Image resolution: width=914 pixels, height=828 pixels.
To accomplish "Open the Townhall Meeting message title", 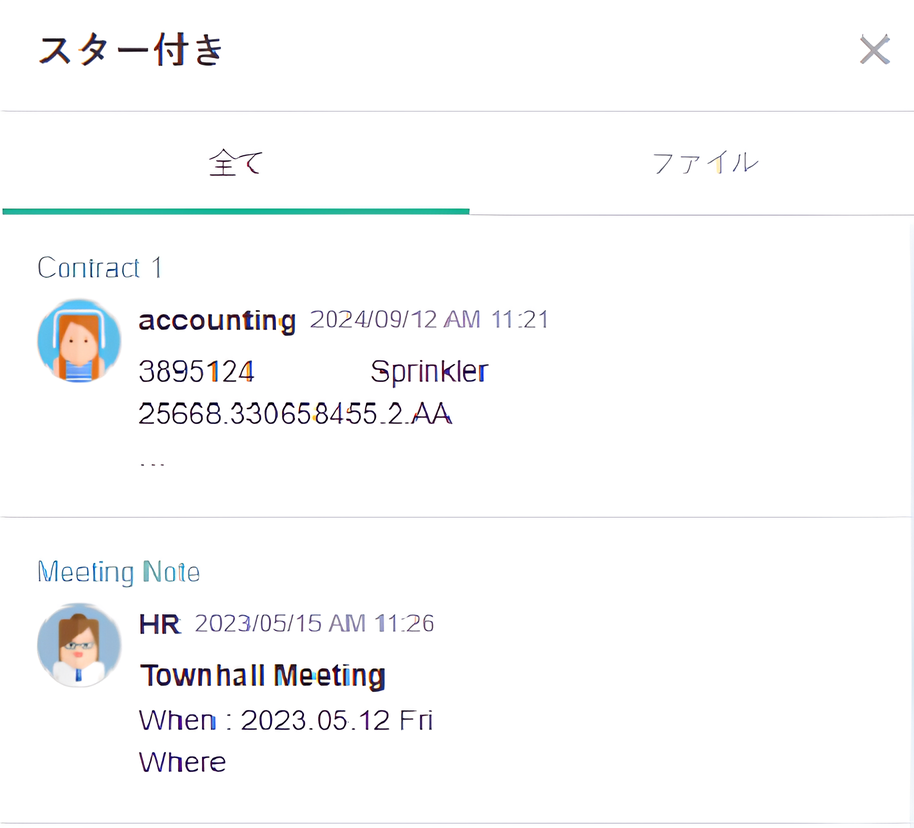I will (x=262, y=676).
